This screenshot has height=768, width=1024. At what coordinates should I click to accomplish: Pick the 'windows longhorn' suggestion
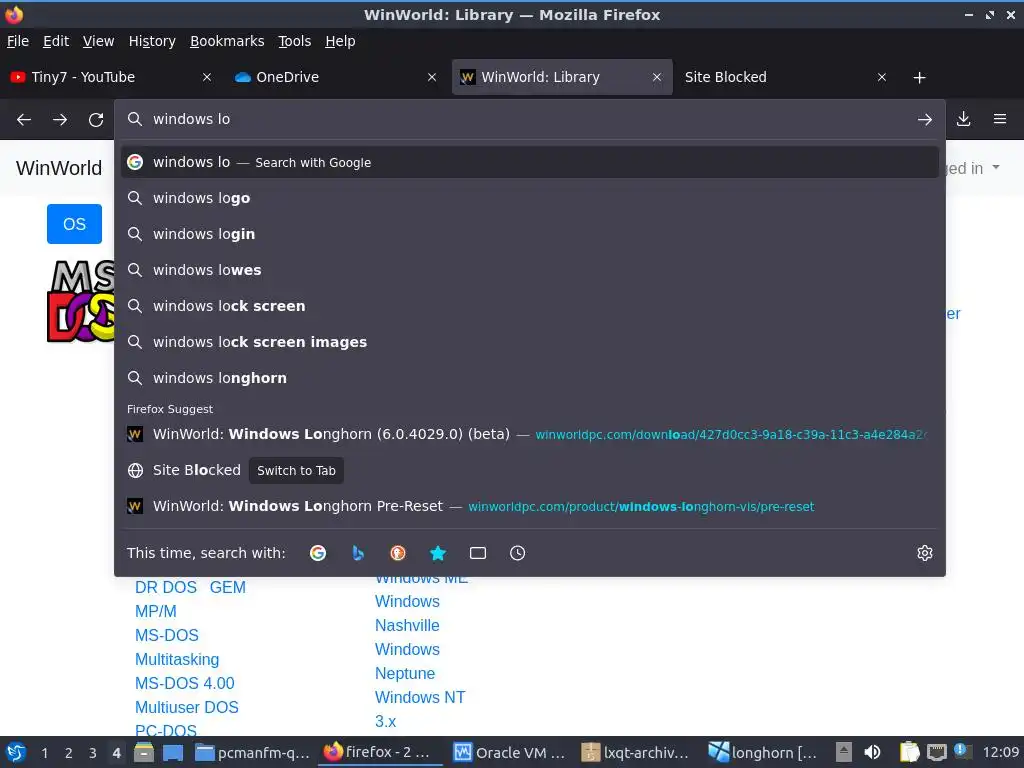[x=530, y=377]
